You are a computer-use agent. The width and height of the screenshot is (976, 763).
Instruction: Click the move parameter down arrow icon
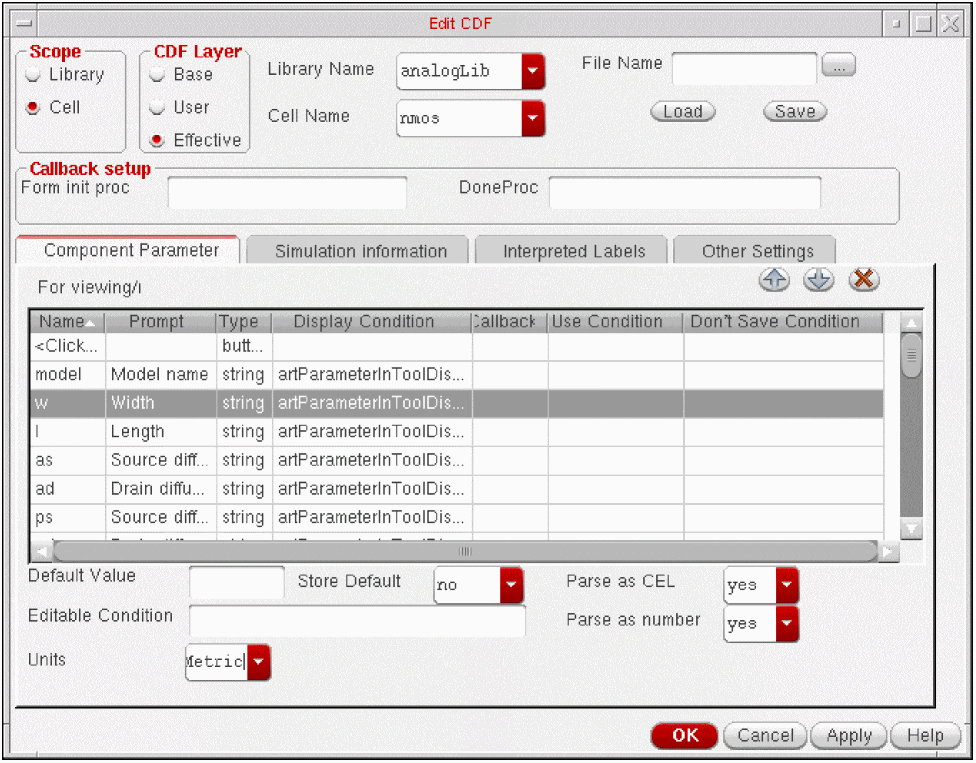tap(818, 281)
